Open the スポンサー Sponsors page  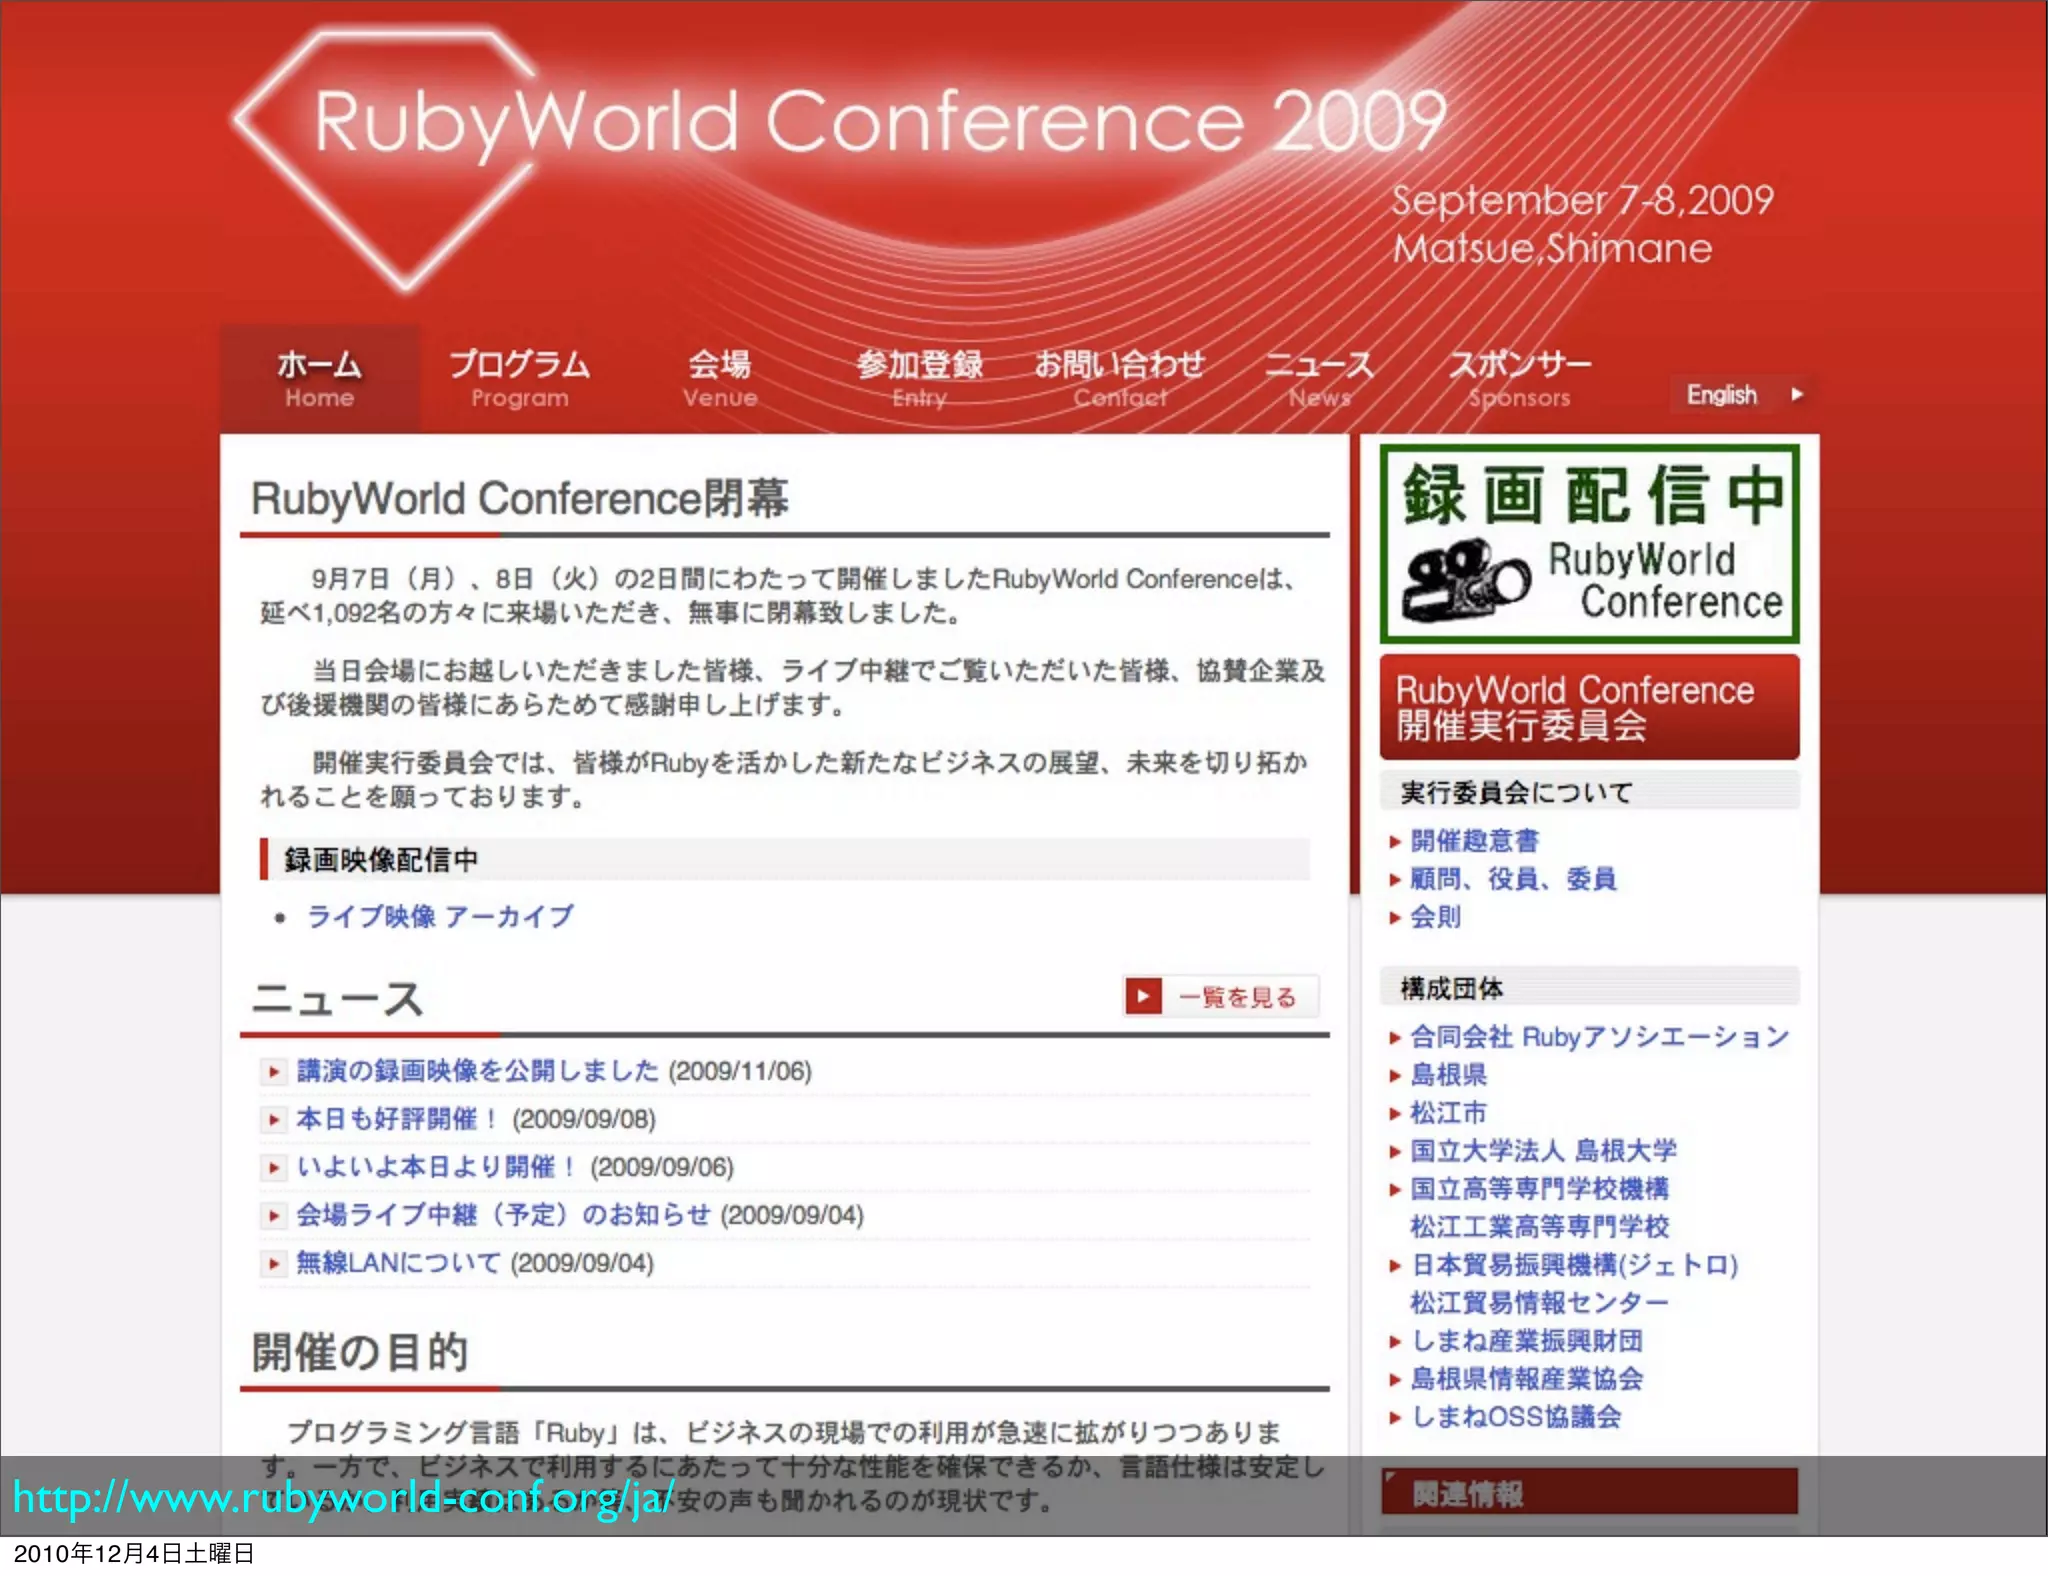1519,378
